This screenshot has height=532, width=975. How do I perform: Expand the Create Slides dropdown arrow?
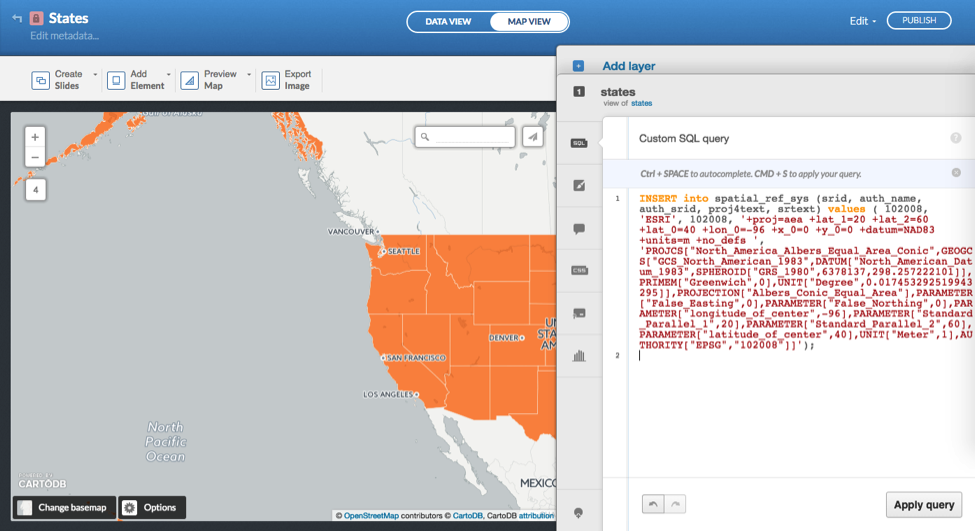coord(95,74)
